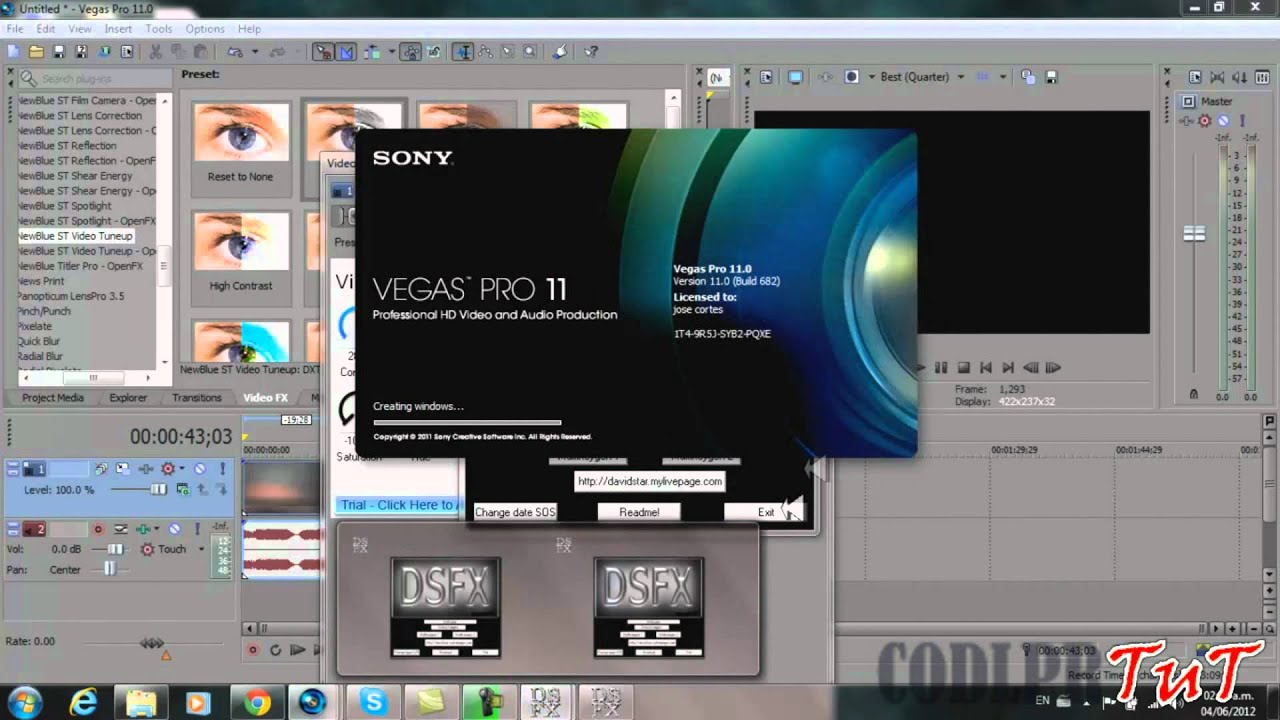The height and width of the screenshot is (720, 1280).
Task: Click Save Snapshot to File icon
Action: [1051, 77]
